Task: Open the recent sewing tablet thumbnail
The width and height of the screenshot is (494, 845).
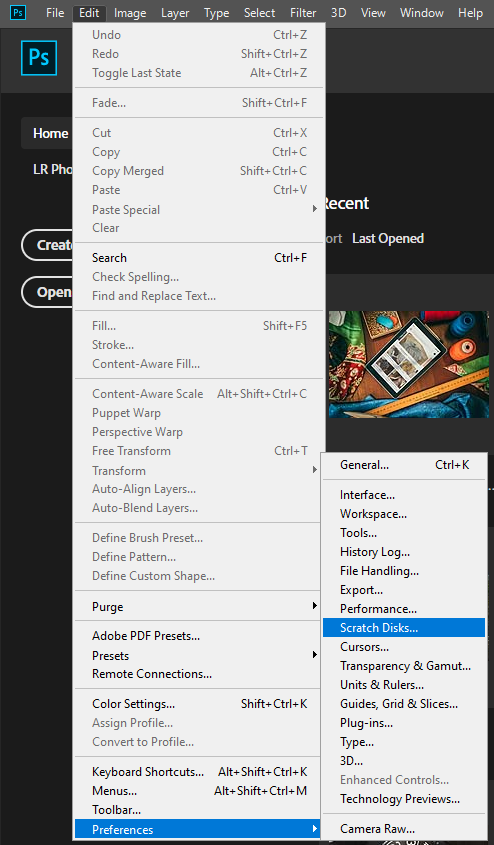Action: 408,364
